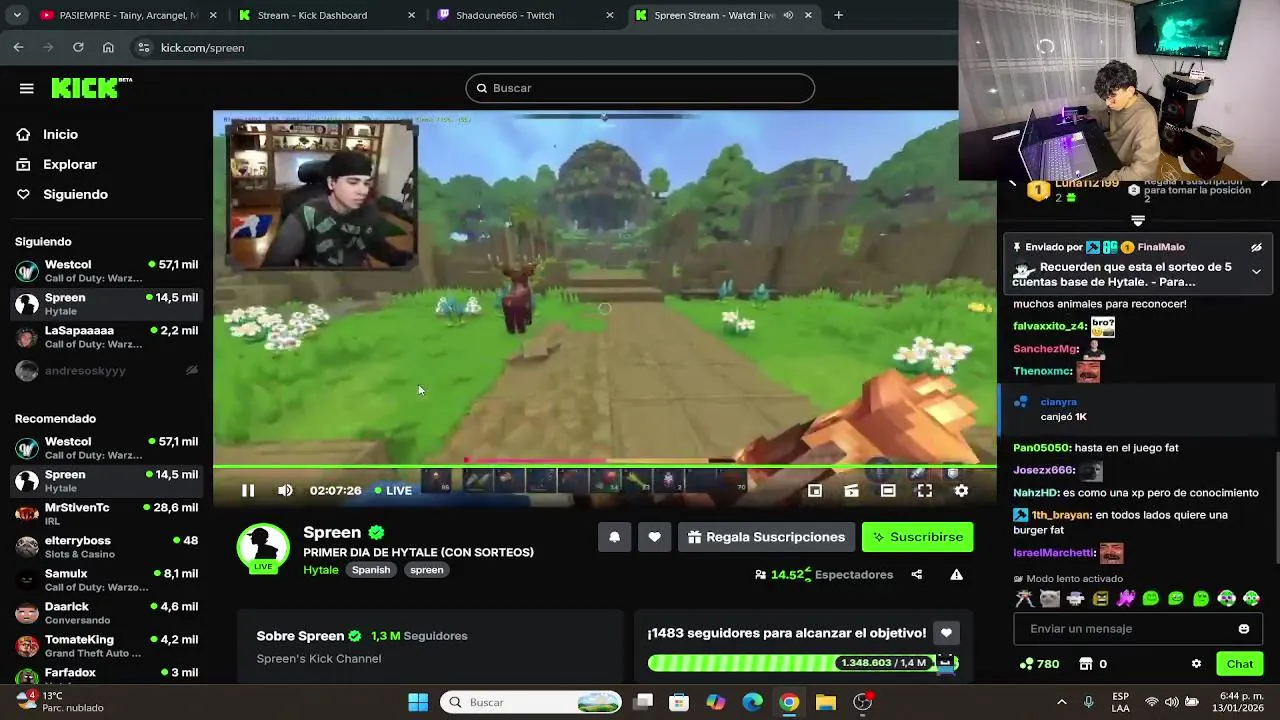This screenshot has height=720, width=1280.
Task: Follow Spreen with the heart button
Action: pos(654,537)
